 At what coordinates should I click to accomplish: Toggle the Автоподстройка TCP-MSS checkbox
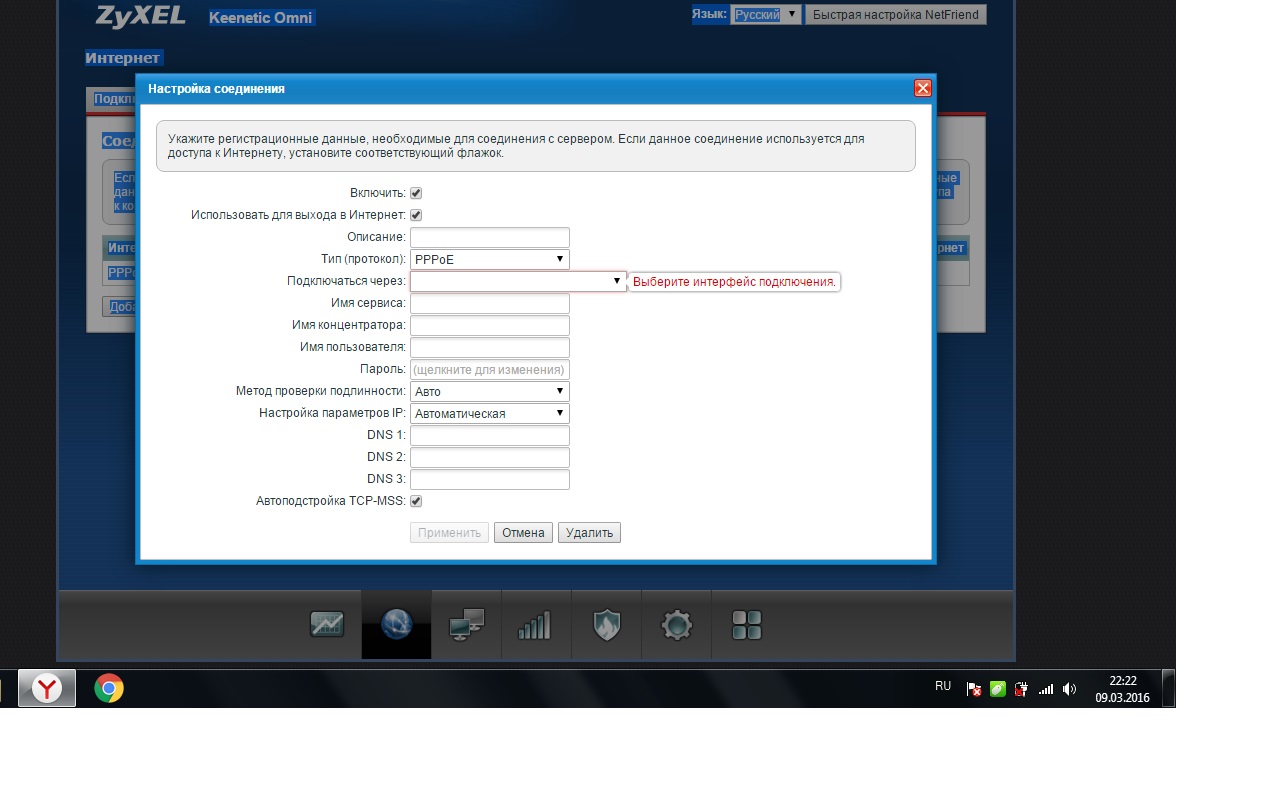416,501
